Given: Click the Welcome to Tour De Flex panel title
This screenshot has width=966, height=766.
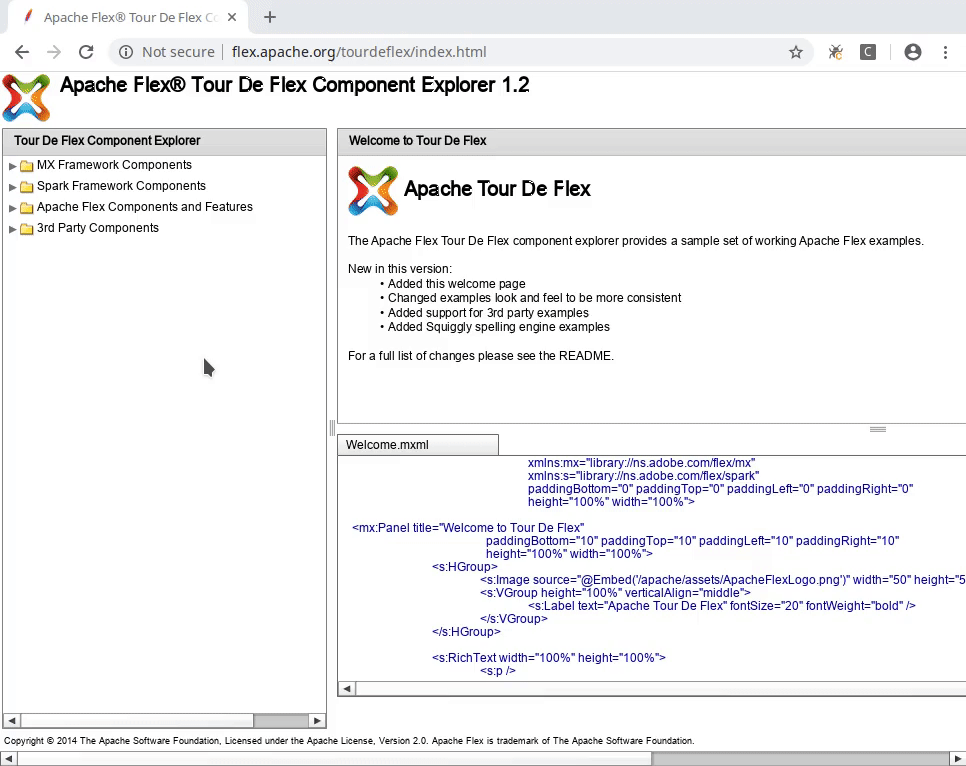Looking at the screenshot, I should 417,141.
